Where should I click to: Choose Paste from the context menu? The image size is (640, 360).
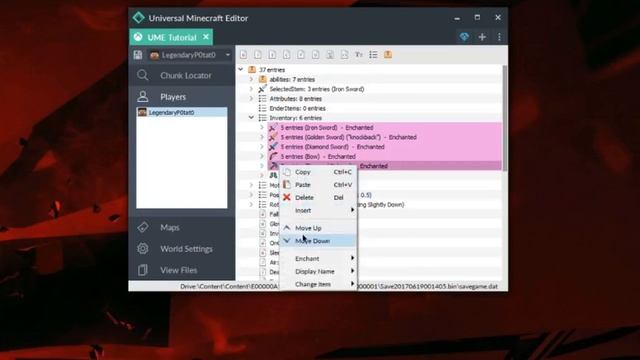coord(318,185)
